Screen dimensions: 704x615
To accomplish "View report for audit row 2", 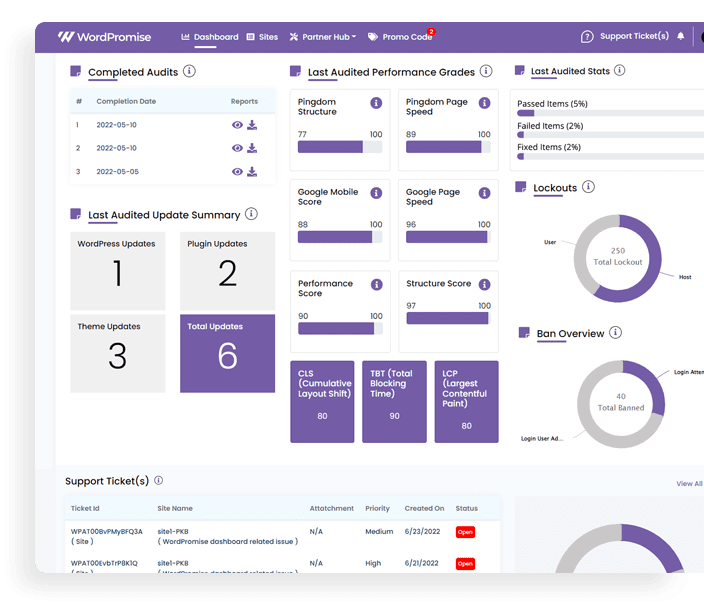I will (x=237, y=148).
